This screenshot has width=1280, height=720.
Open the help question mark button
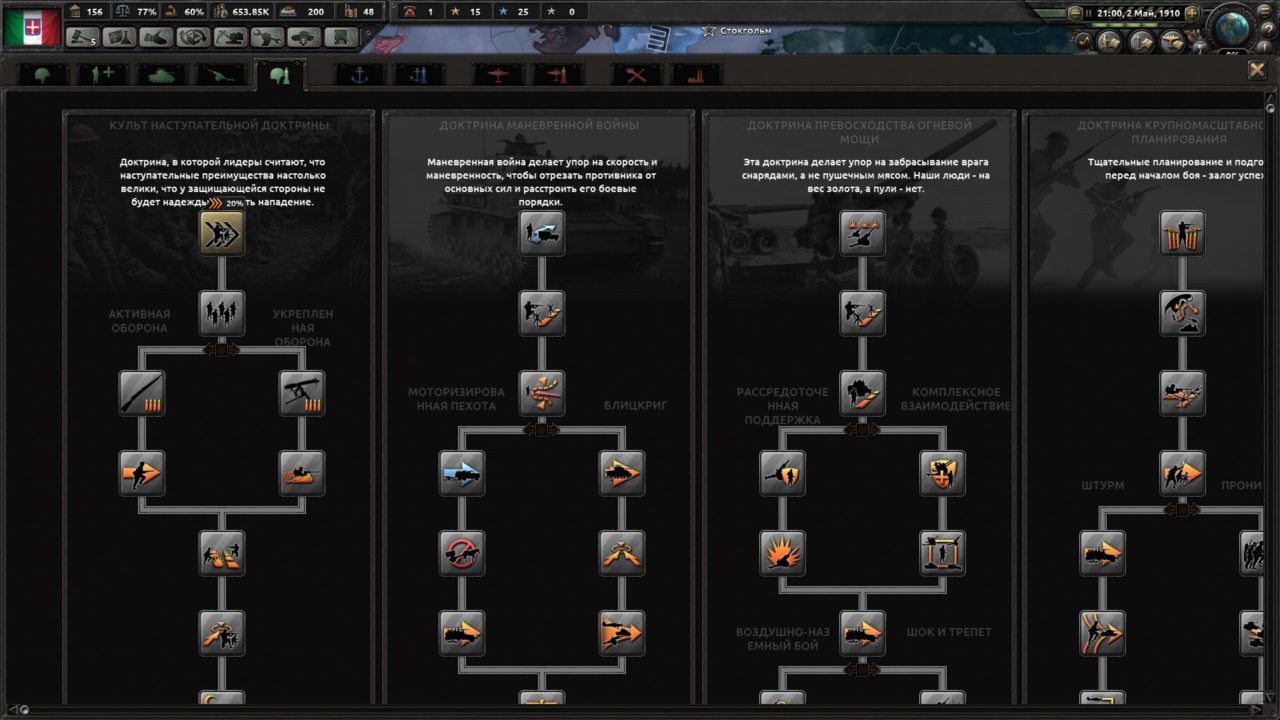[x=1269, y=27]
